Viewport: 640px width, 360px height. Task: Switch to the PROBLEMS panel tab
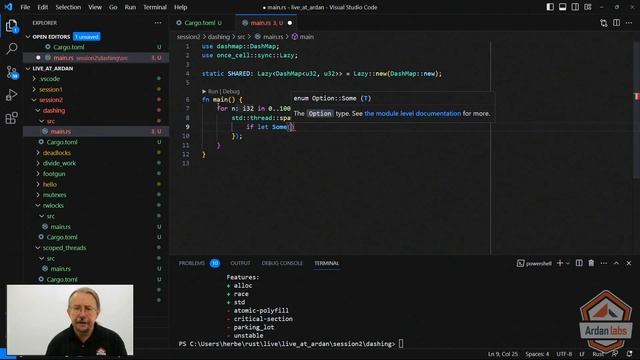(x=192, y=263)
